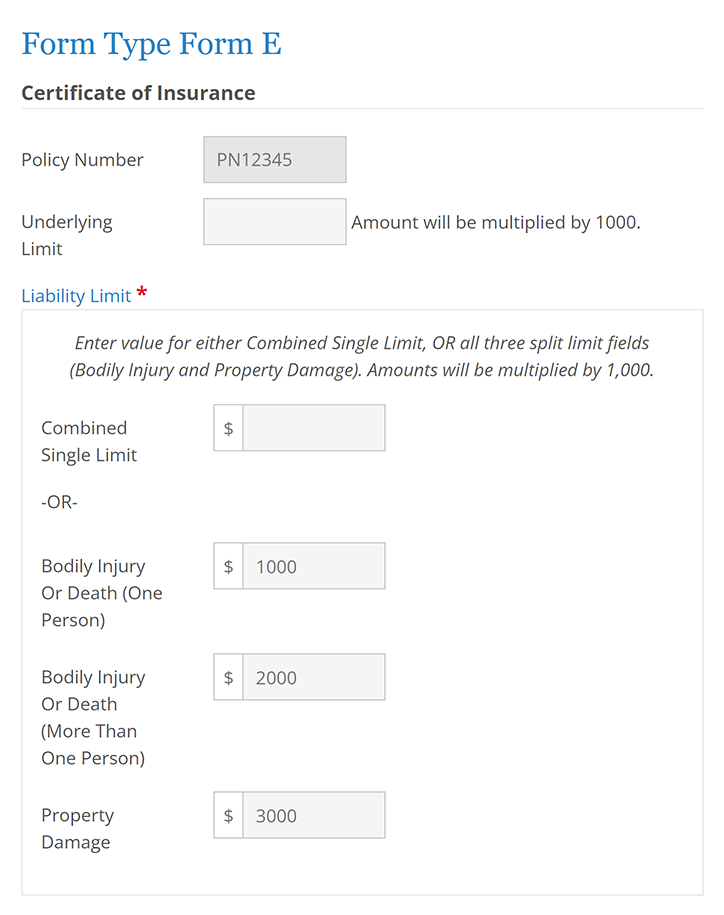Image resolution: width=724 pixels, height=915 pixels.
Task: Click the red required asterisk beside Liability Limit
Action: pyautogui.click(x=141, y=294)
